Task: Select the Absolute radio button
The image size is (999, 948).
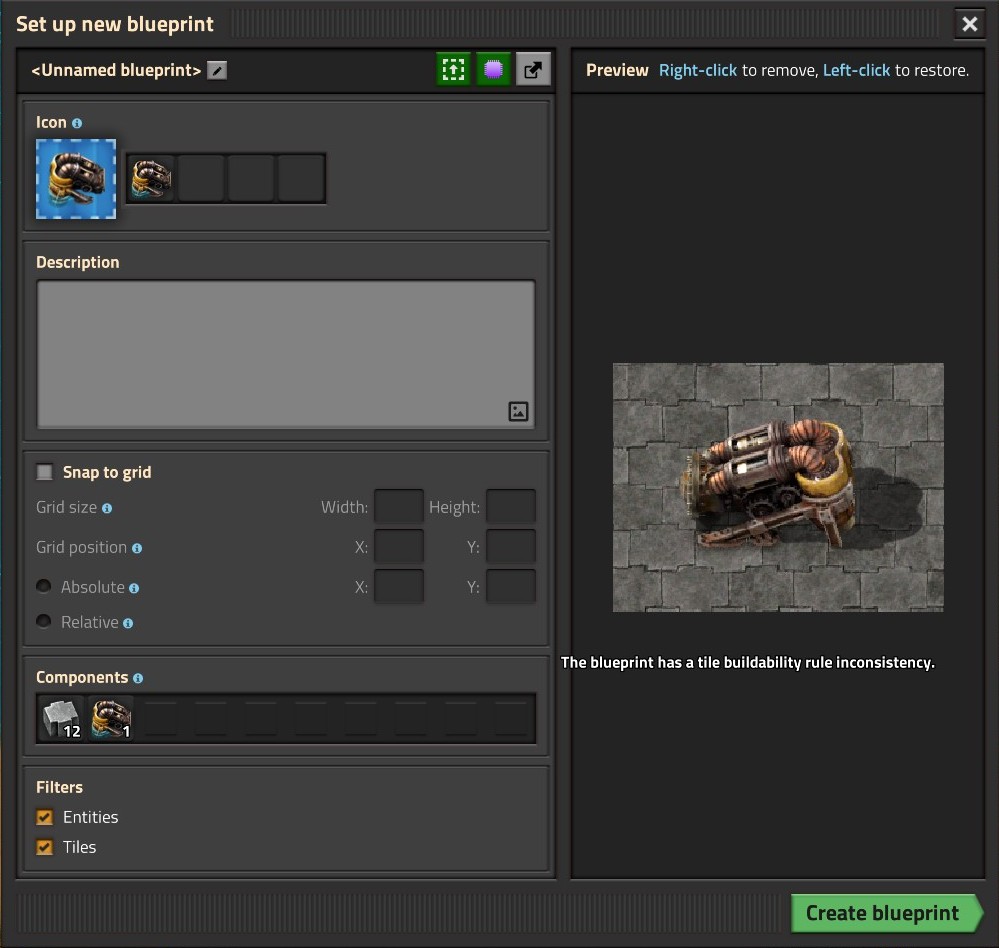Action: pos(44,587)
